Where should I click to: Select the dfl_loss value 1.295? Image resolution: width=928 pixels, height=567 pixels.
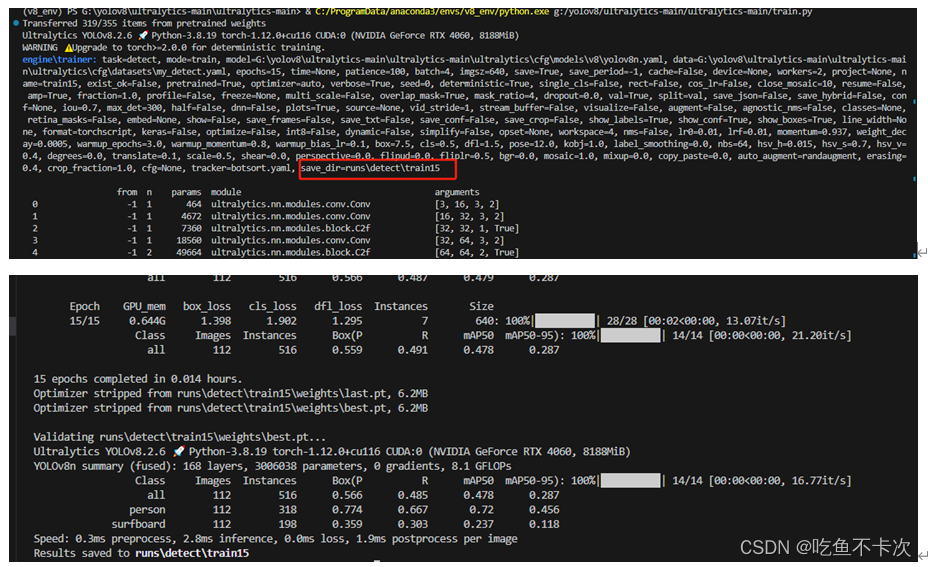pos(347,321)
